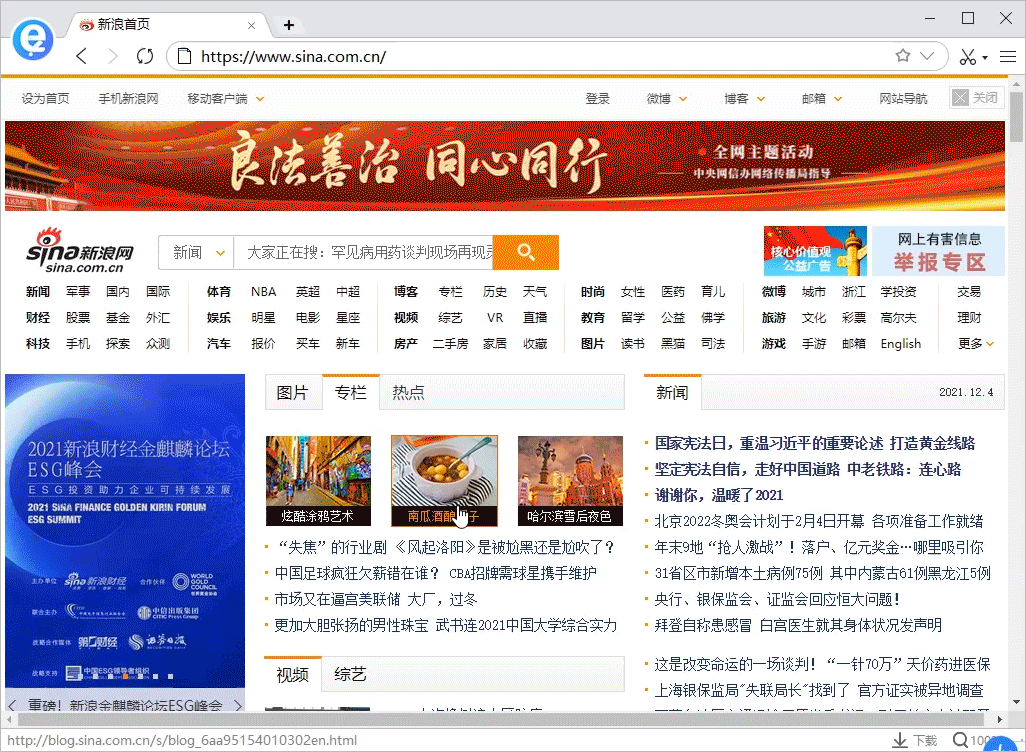Expand the 博客 top bar dropdown
Screen dimensions: 1026x752
(x=761, y=99)
